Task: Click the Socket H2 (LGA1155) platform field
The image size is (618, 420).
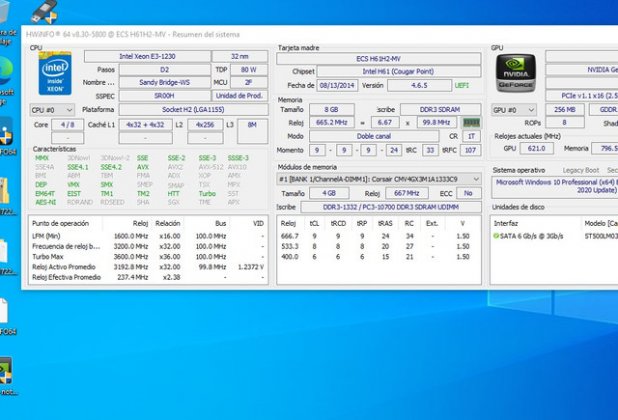Action: point(193,110)
